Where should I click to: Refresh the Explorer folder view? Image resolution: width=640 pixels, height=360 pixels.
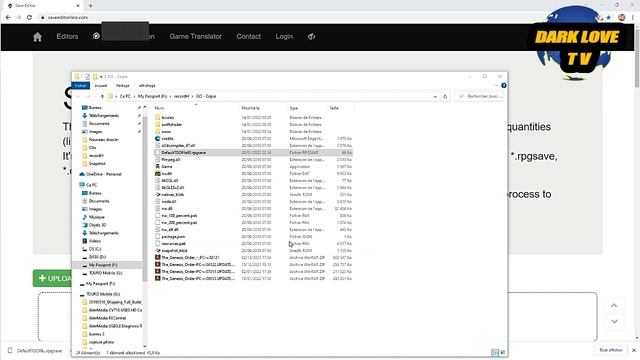[445, 97]
